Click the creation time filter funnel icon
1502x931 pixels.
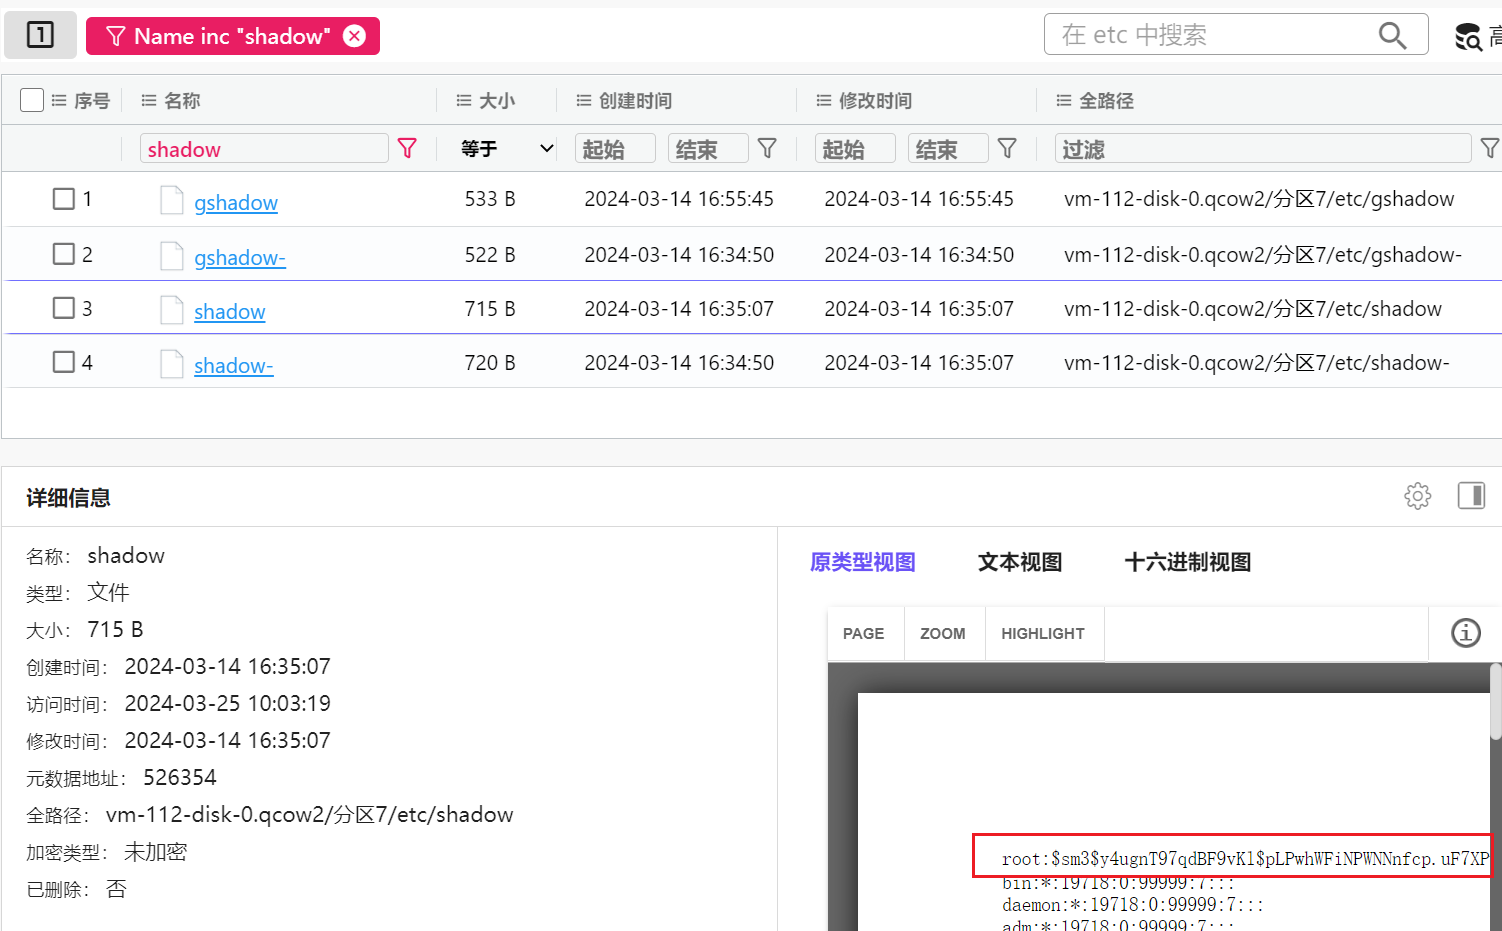(767, 149)
